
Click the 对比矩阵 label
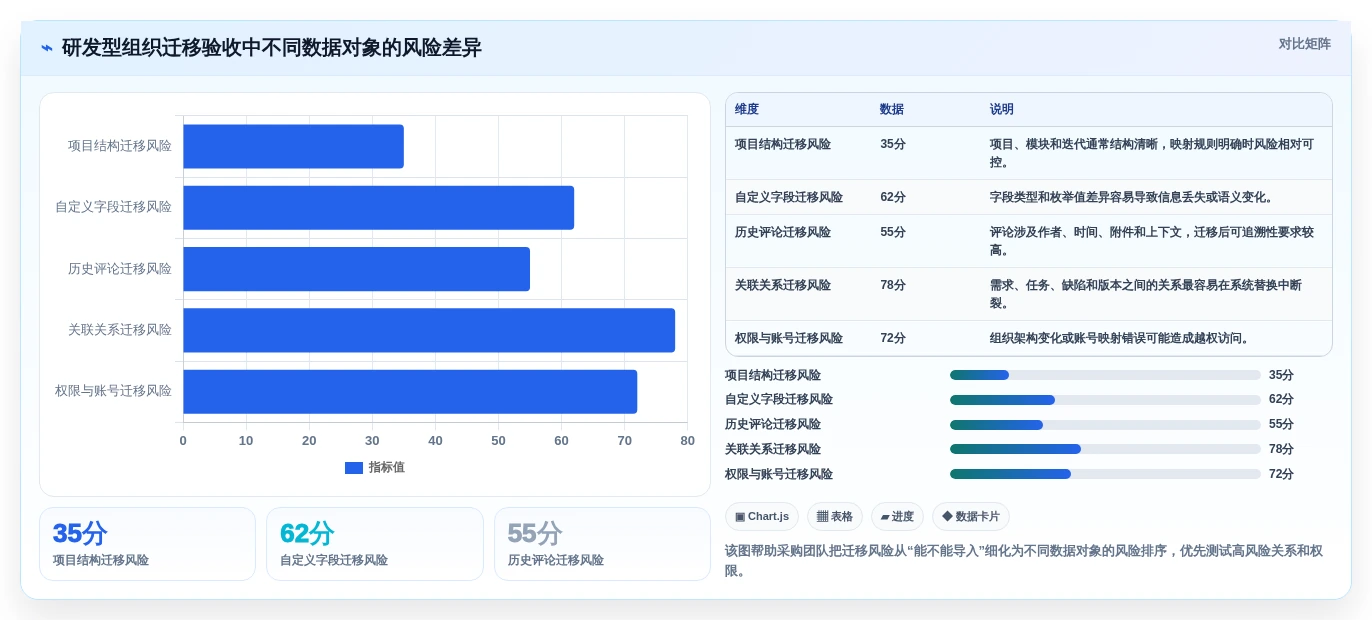(1304, 44)
